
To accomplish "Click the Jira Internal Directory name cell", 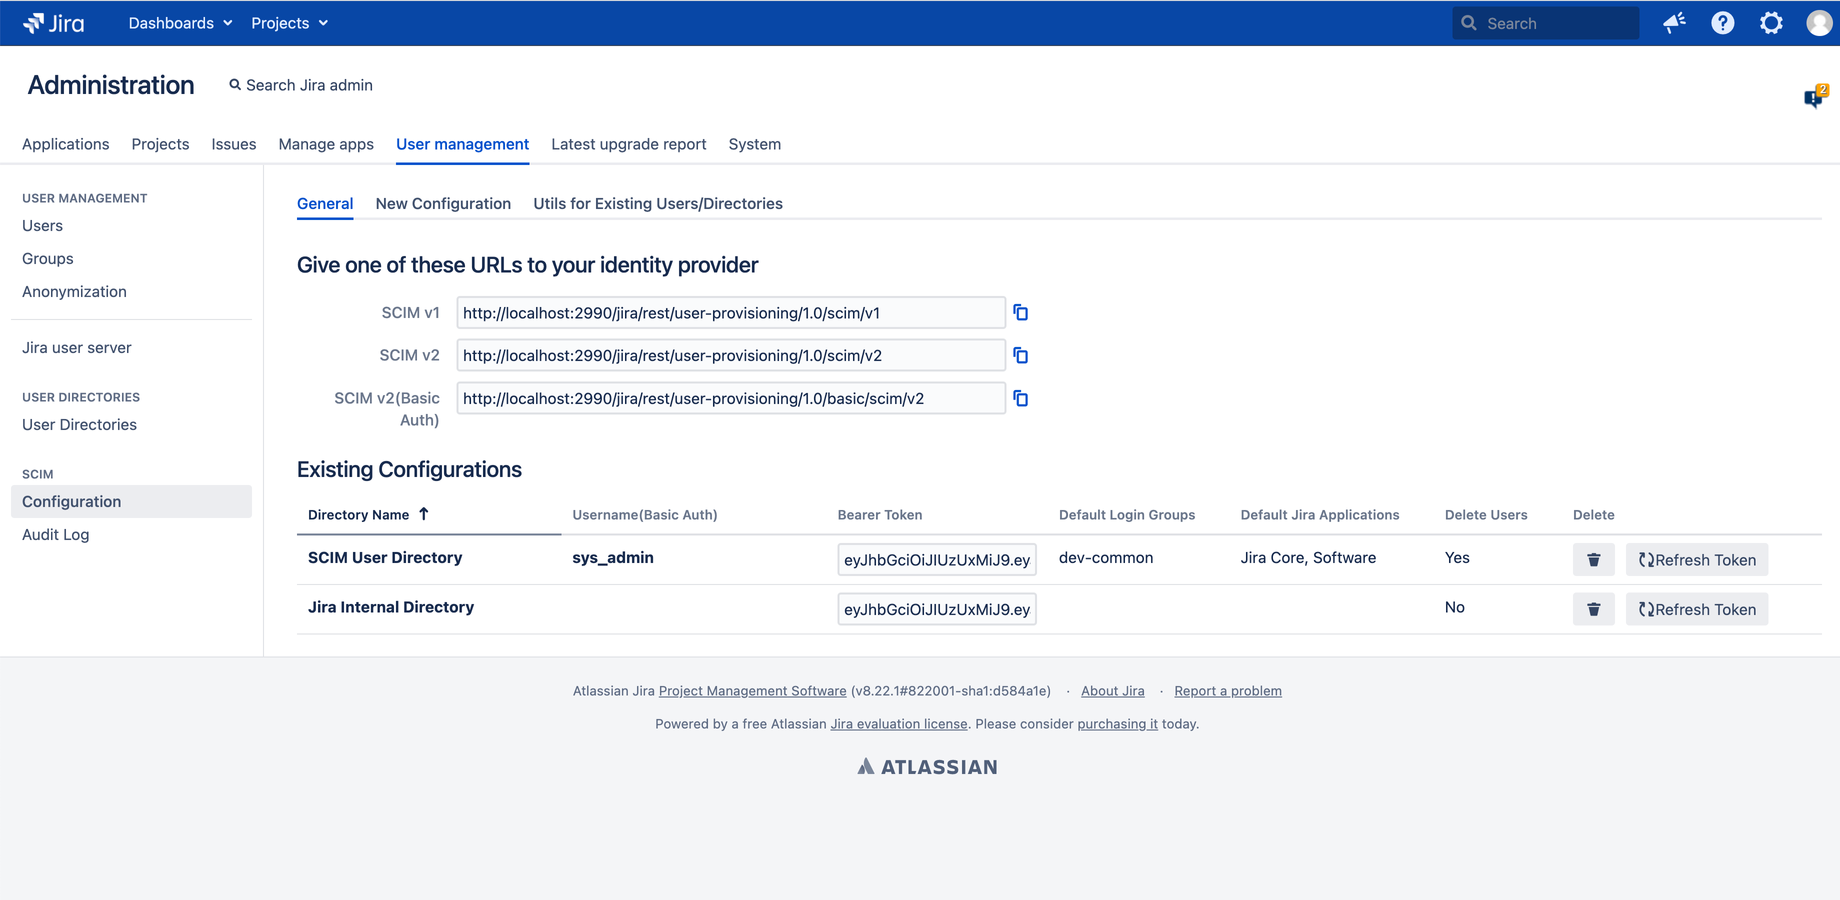I will tap(391, 607).
